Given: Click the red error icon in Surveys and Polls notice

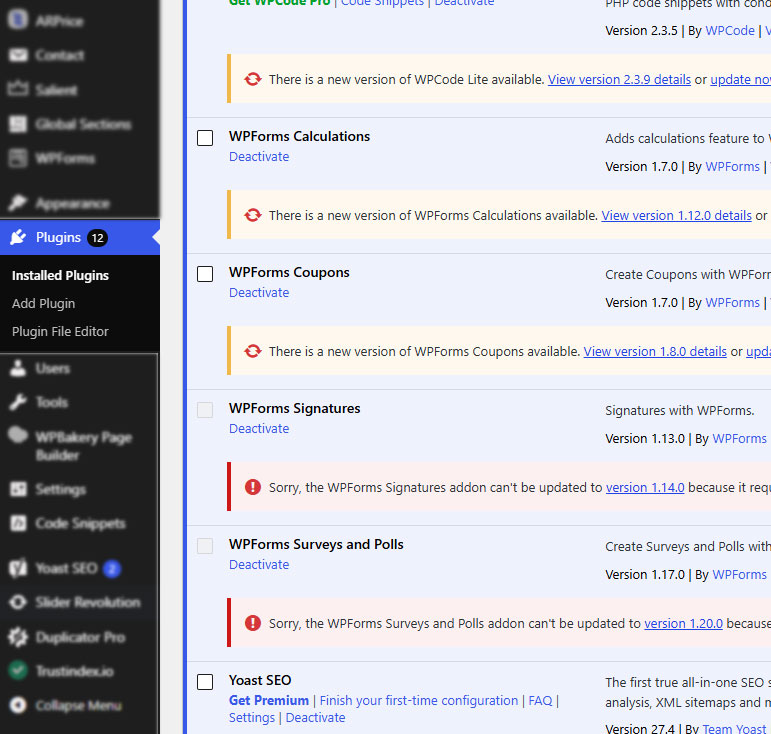Looking at the screenshot, I should pos(253,623).
